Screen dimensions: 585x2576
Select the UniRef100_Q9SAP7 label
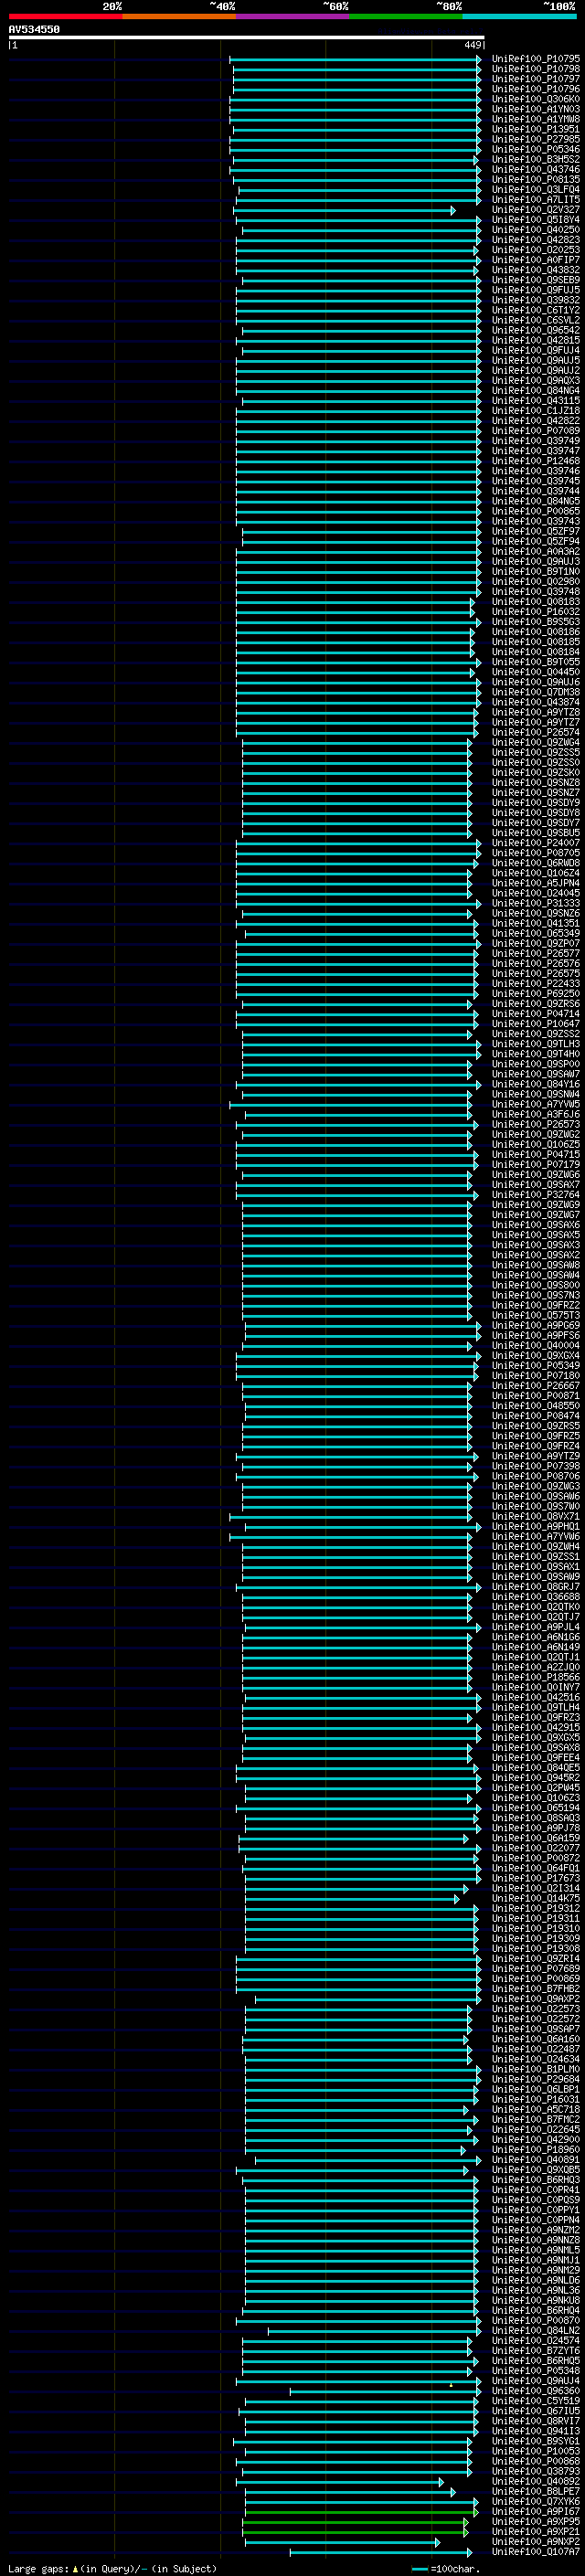tap(536, 2029)
